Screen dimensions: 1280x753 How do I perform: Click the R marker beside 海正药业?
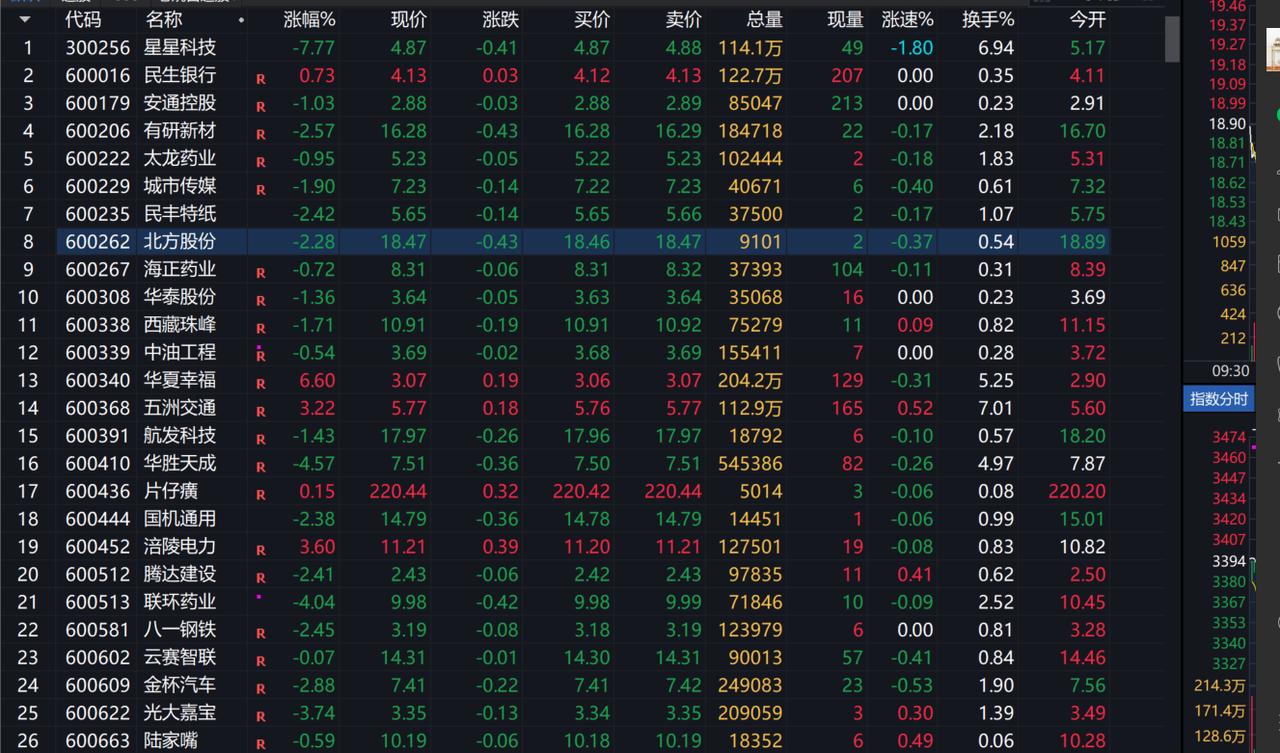[261, 273]
